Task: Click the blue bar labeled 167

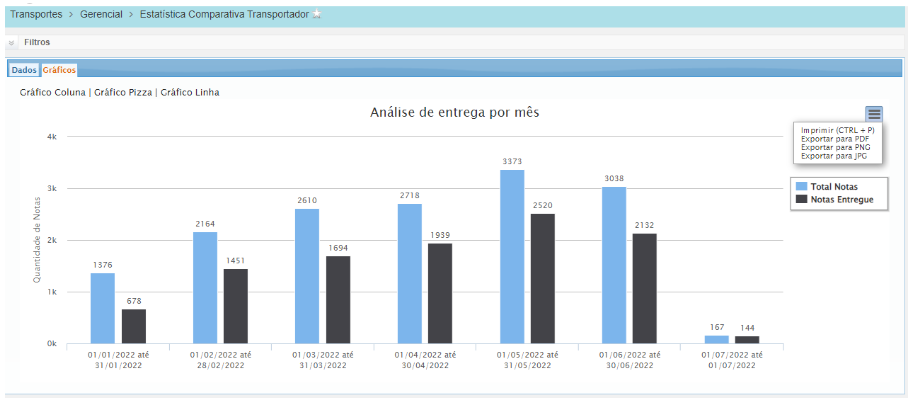Action: (x=717, y=340)
